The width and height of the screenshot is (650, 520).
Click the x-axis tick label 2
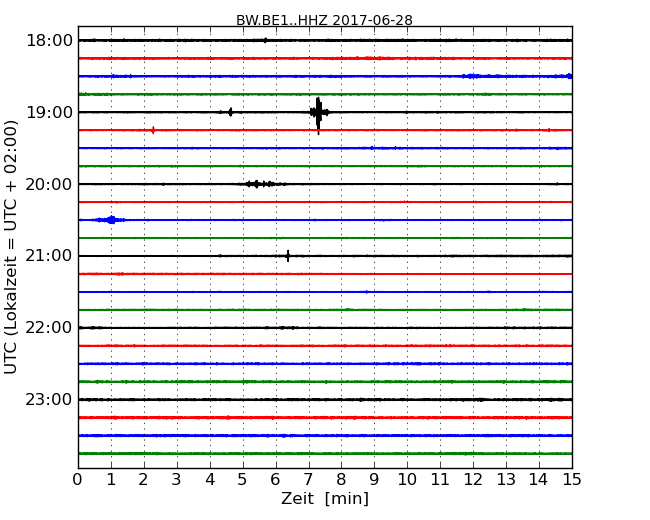click(144, 479)
